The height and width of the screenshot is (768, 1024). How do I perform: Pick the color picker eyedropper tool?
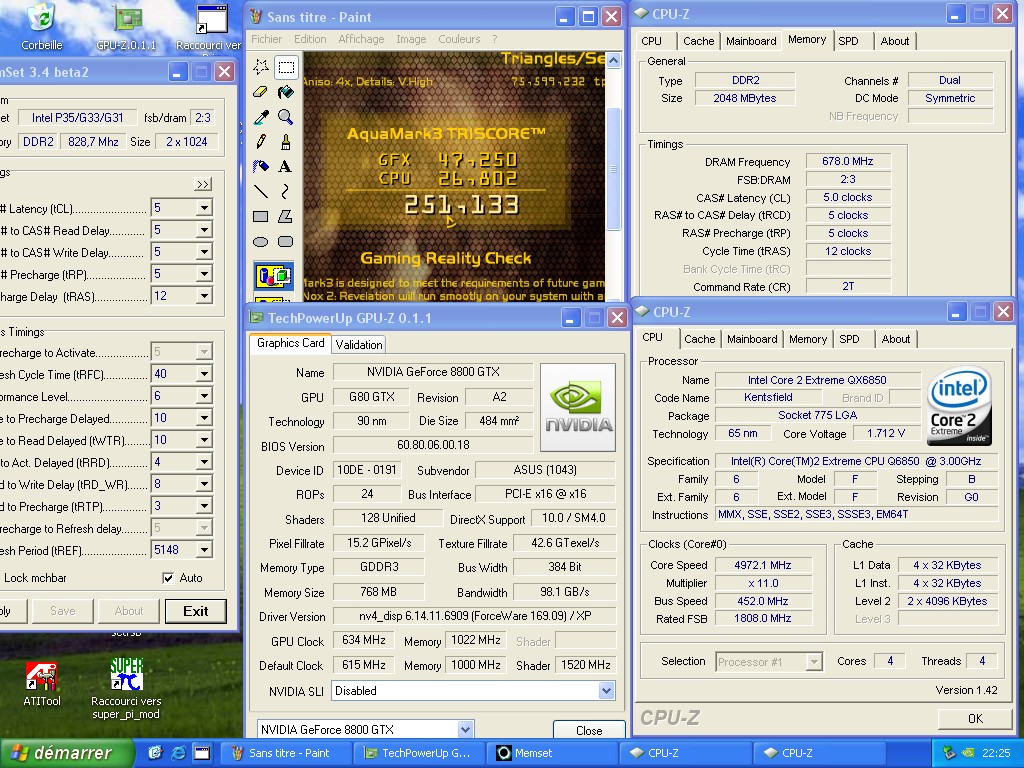261,117
